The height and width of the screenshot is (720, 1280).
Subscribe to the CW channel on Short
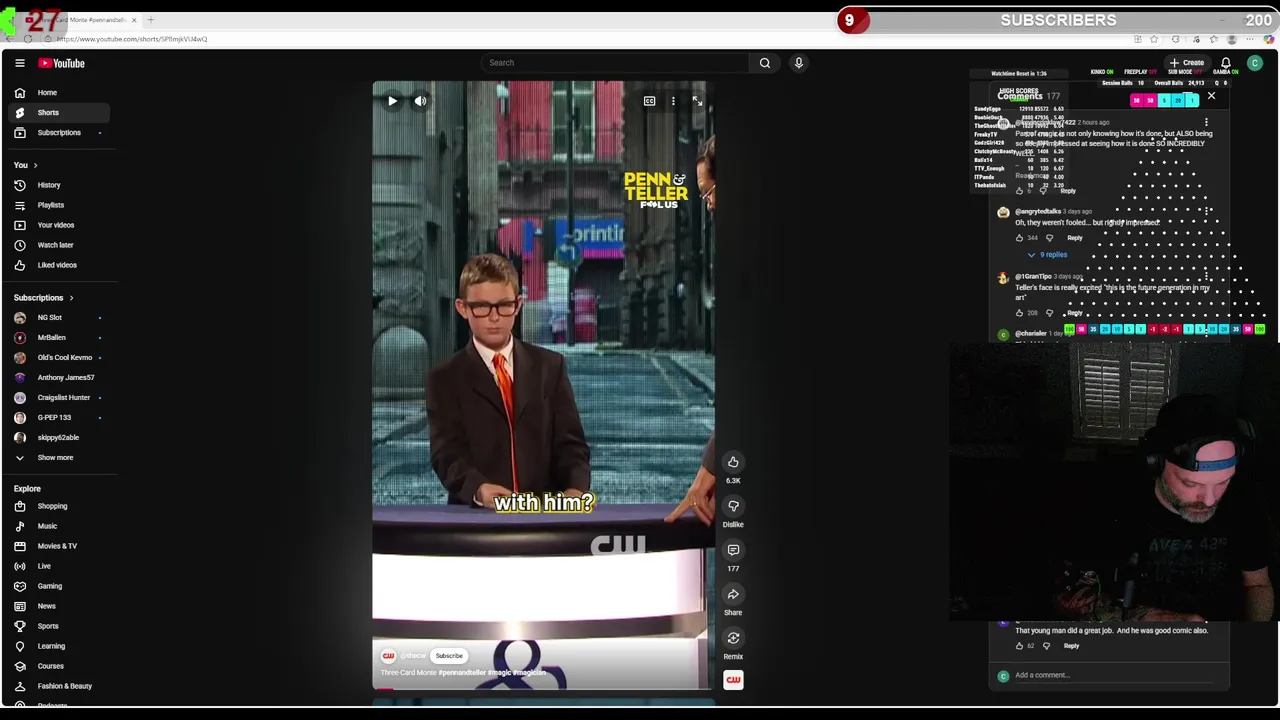pyautogui.click(x=449, y=656)
